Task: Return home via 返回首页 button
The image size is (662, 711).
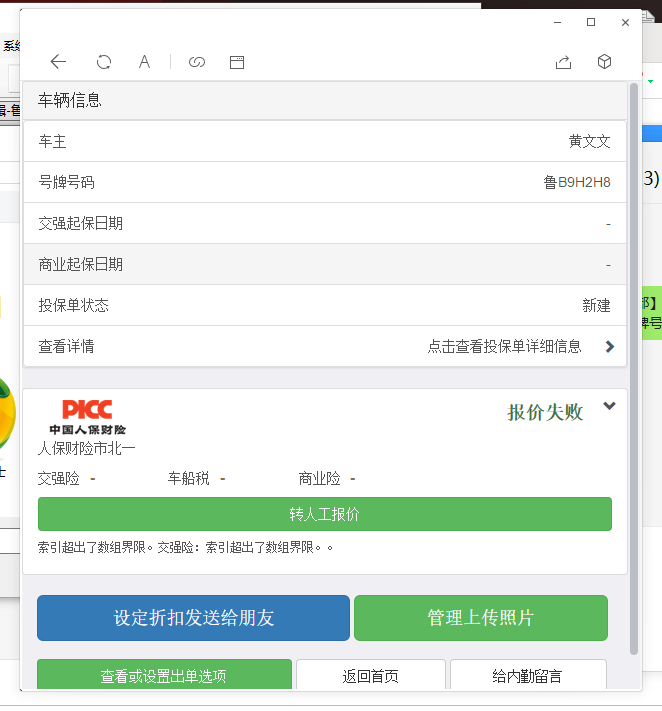Action: (x=370, y=675)
